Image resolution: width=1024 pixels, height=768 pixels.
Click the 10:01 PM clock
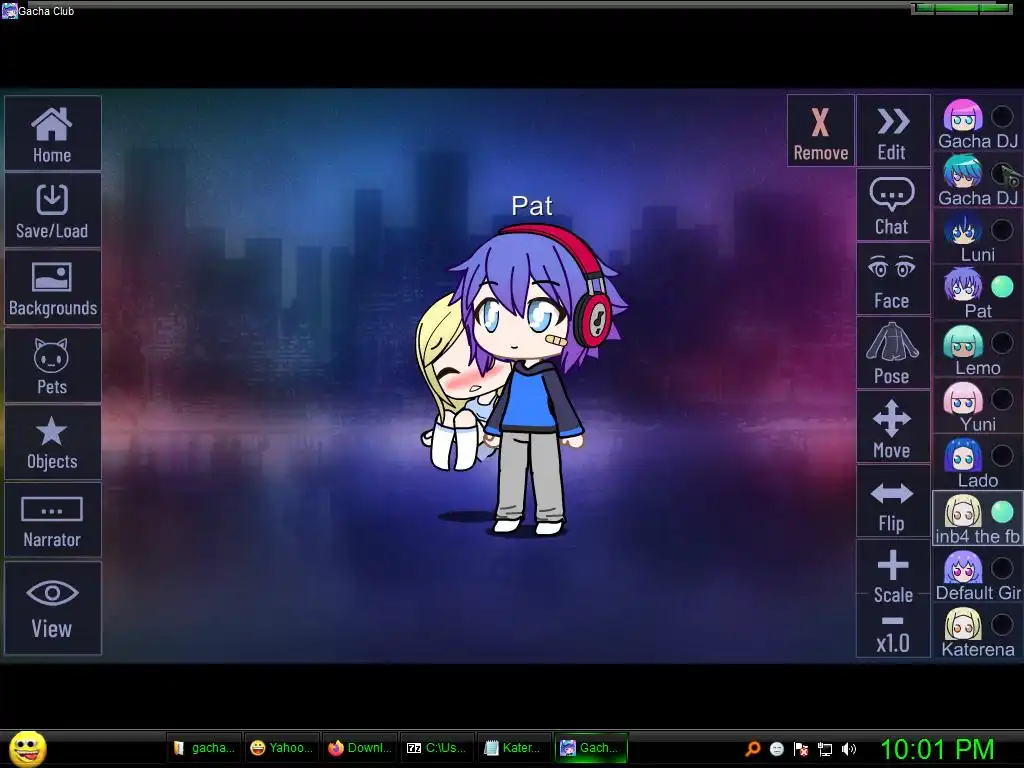coord(938,749)
